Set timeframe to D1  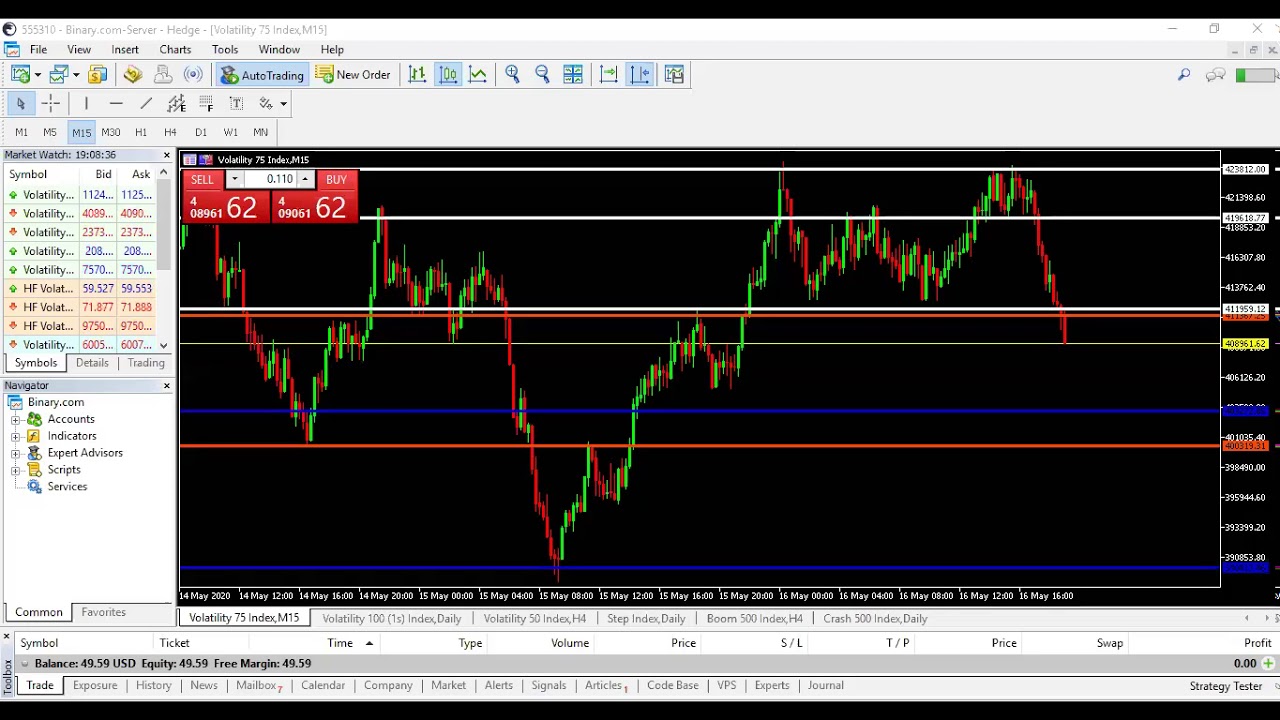click(x=201, y=132)
